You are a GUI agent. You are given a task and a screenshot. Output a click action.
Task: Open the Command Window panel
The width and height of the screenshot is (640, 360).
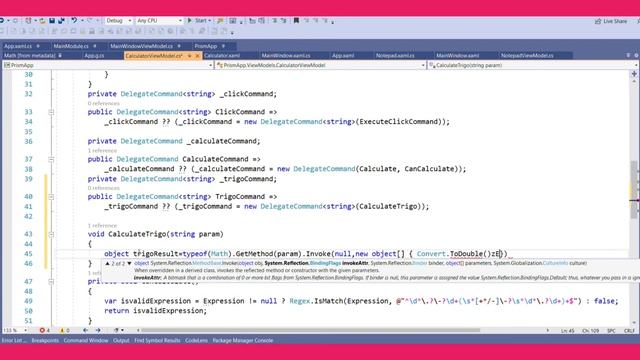click(86, 340)
